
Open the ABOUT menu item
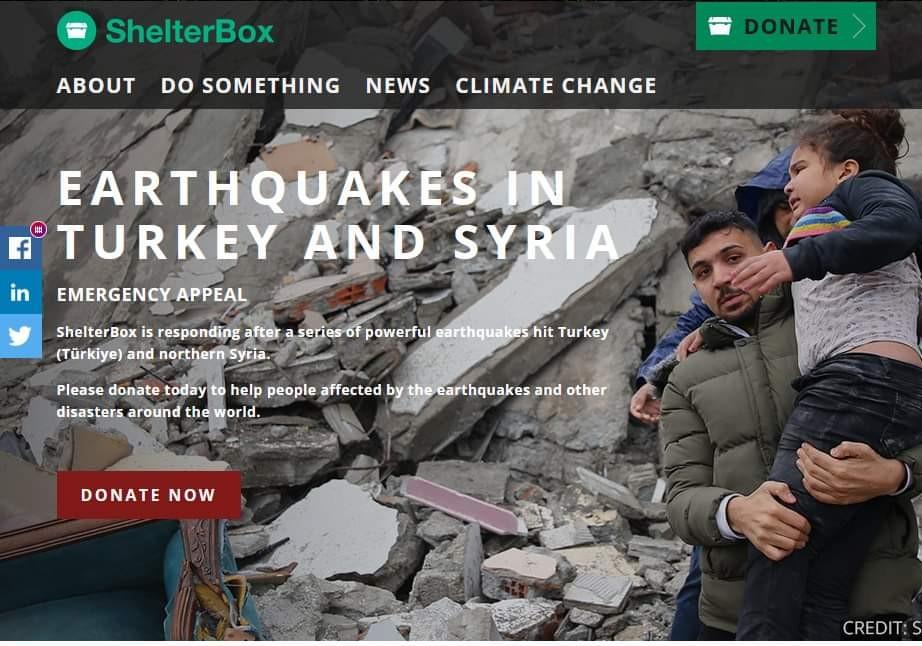[x=96, y=86]
